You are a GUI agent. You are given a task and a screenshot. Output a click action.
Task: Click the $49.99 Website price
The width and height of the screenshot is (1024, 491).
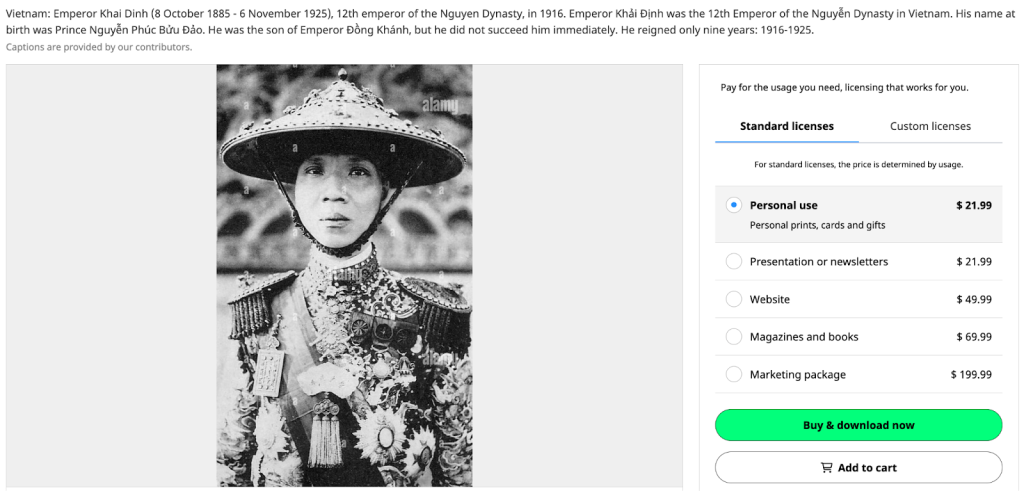tap(973, 299)
